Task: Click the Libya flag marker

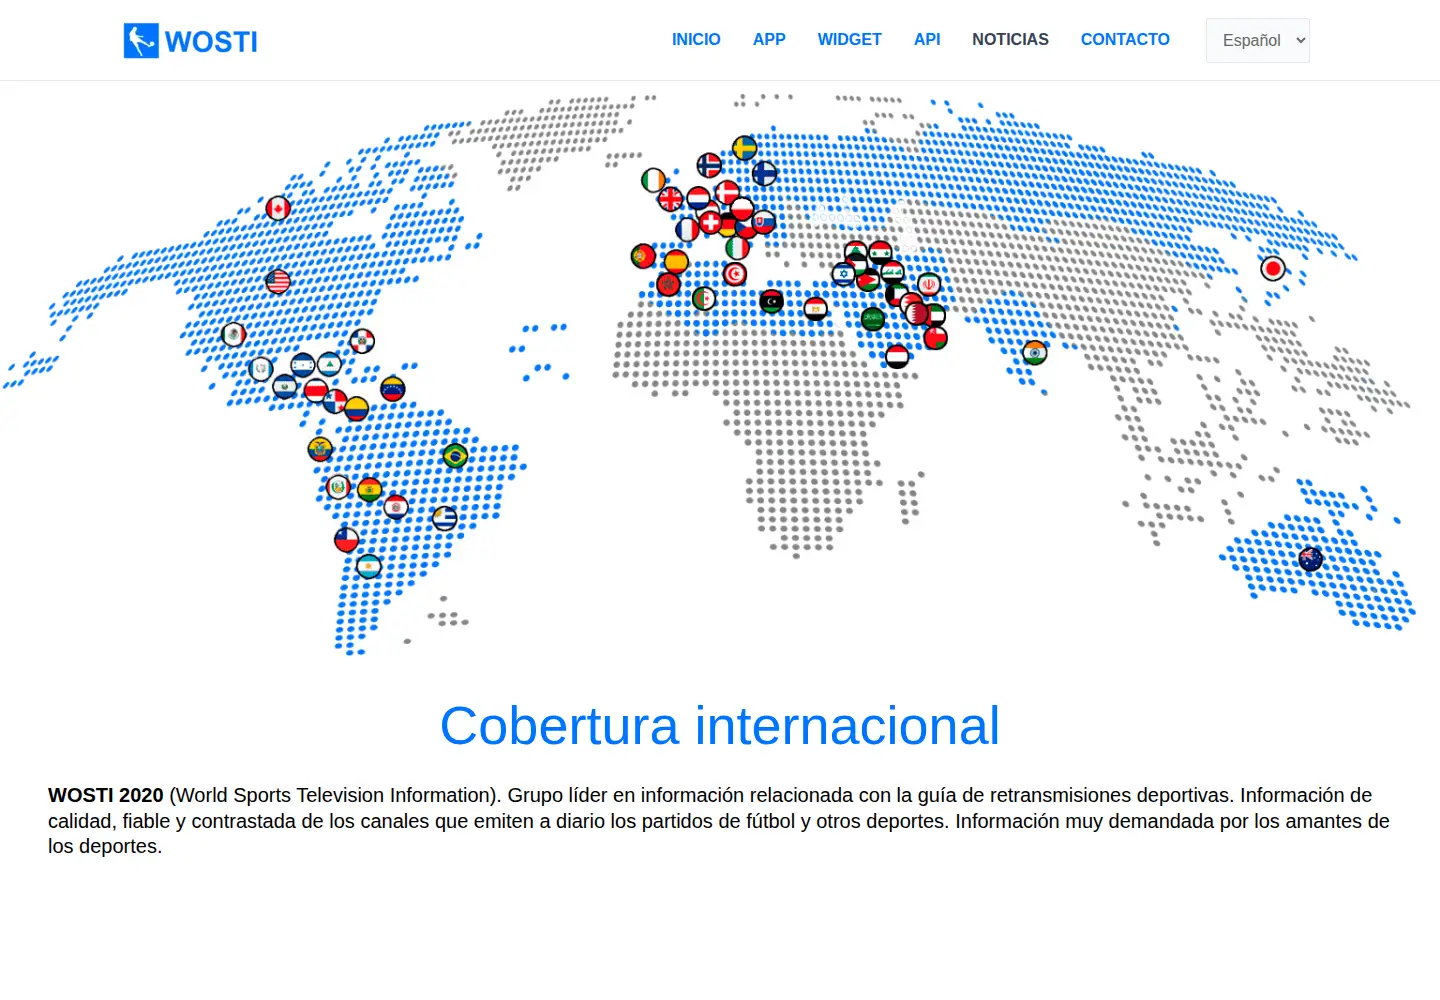Action: coord(771,300)
